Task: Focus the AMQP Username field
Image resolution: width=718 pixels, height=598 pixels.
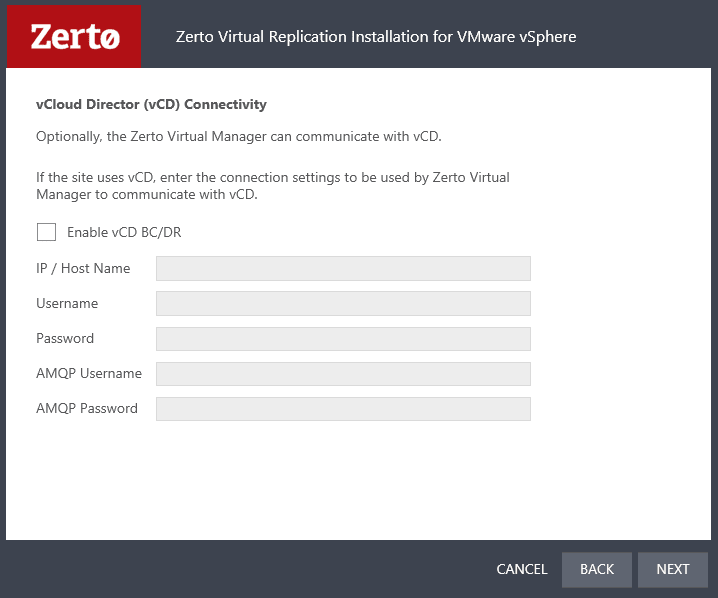Action: [x=343, y=374]
